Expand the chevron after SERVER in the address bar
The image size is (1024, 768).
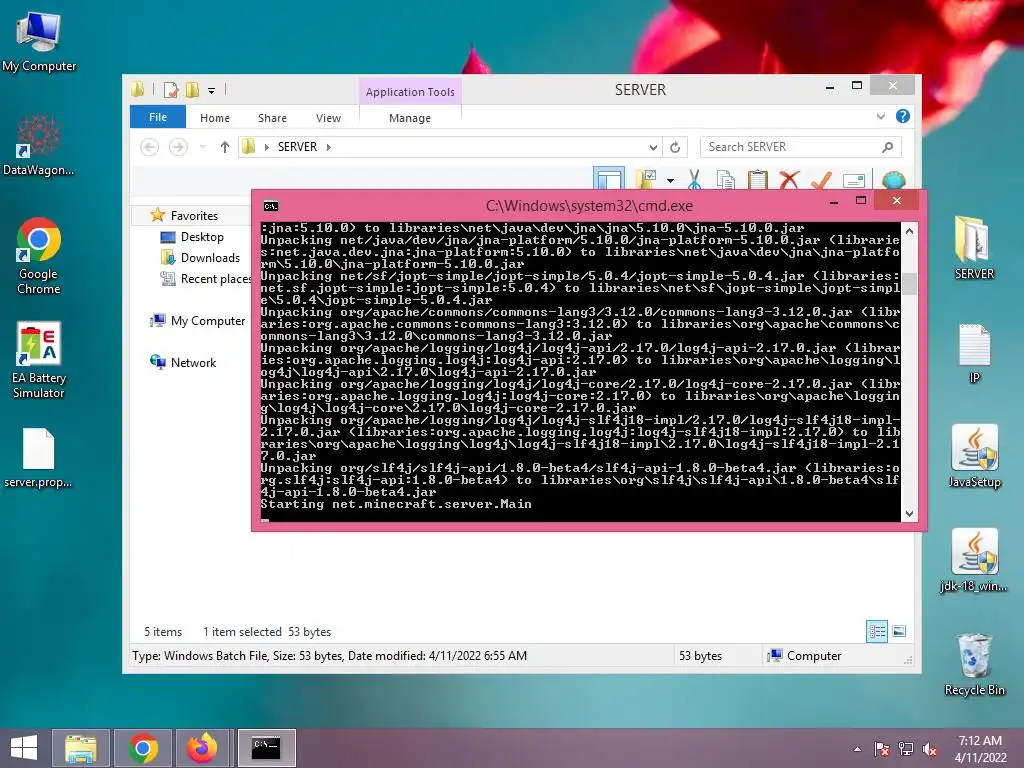(x=328, y=148)
